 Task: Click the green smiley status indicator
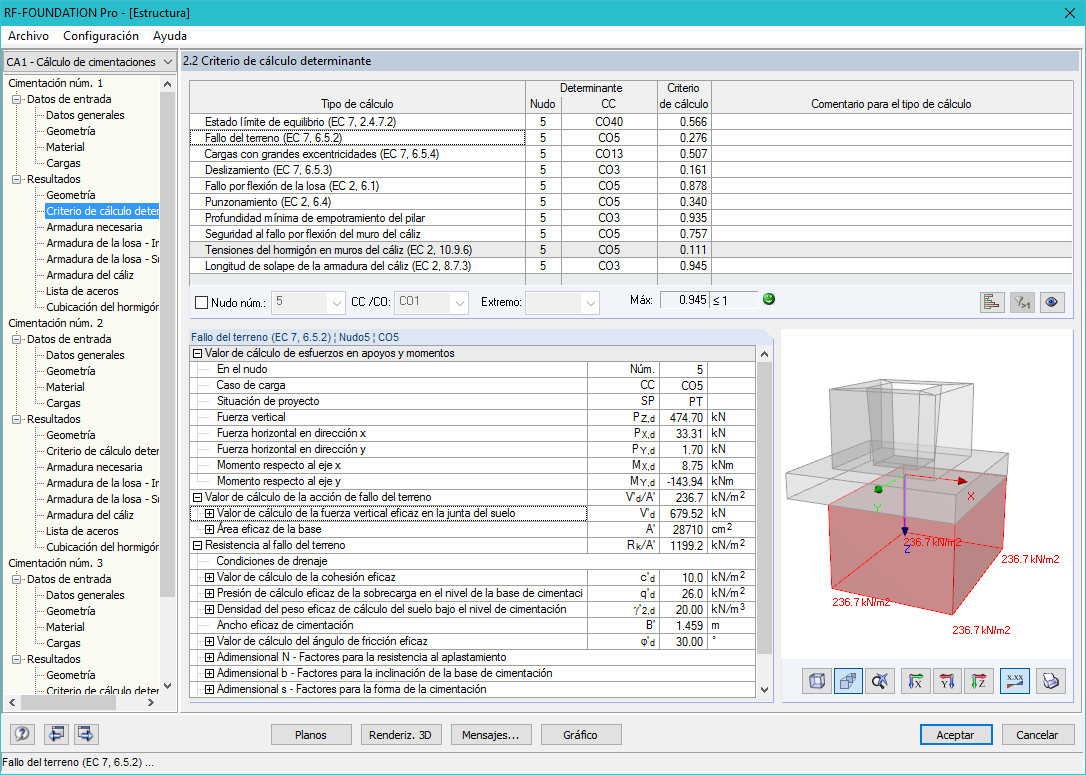(x=769, y=299)
